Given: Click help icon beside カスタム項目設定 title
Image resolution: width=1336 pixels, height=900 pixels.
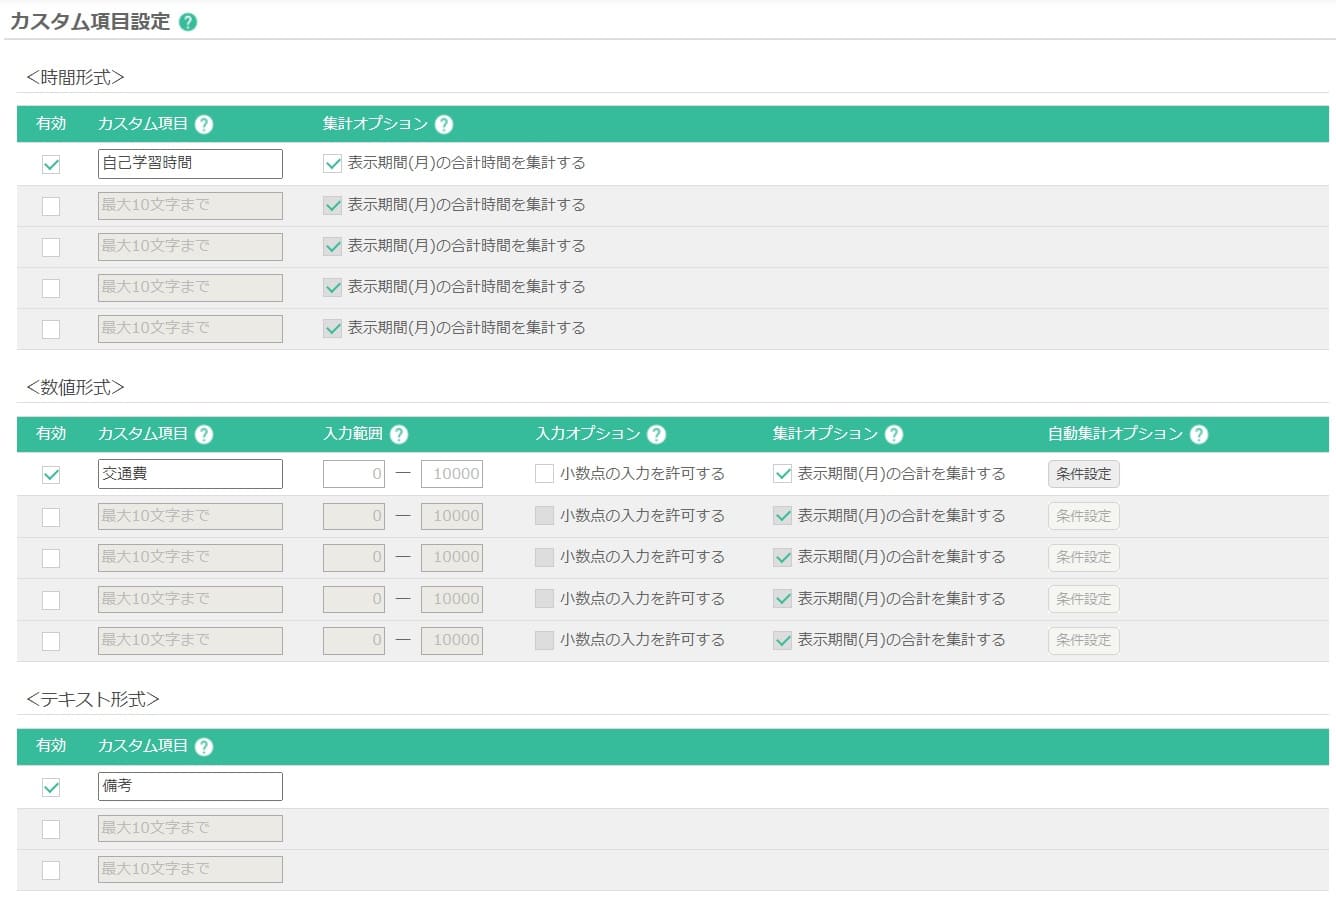Looking at the screenshot, I should point(187,22).
